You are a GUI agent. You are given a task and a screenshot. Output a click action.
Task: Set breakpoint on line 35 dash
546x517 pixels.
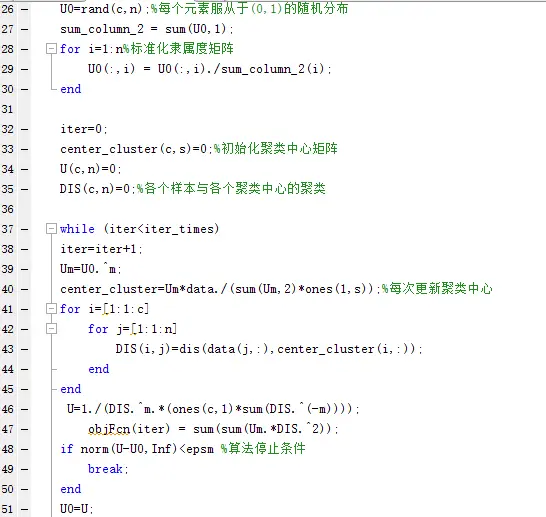[x=24, y=189]
